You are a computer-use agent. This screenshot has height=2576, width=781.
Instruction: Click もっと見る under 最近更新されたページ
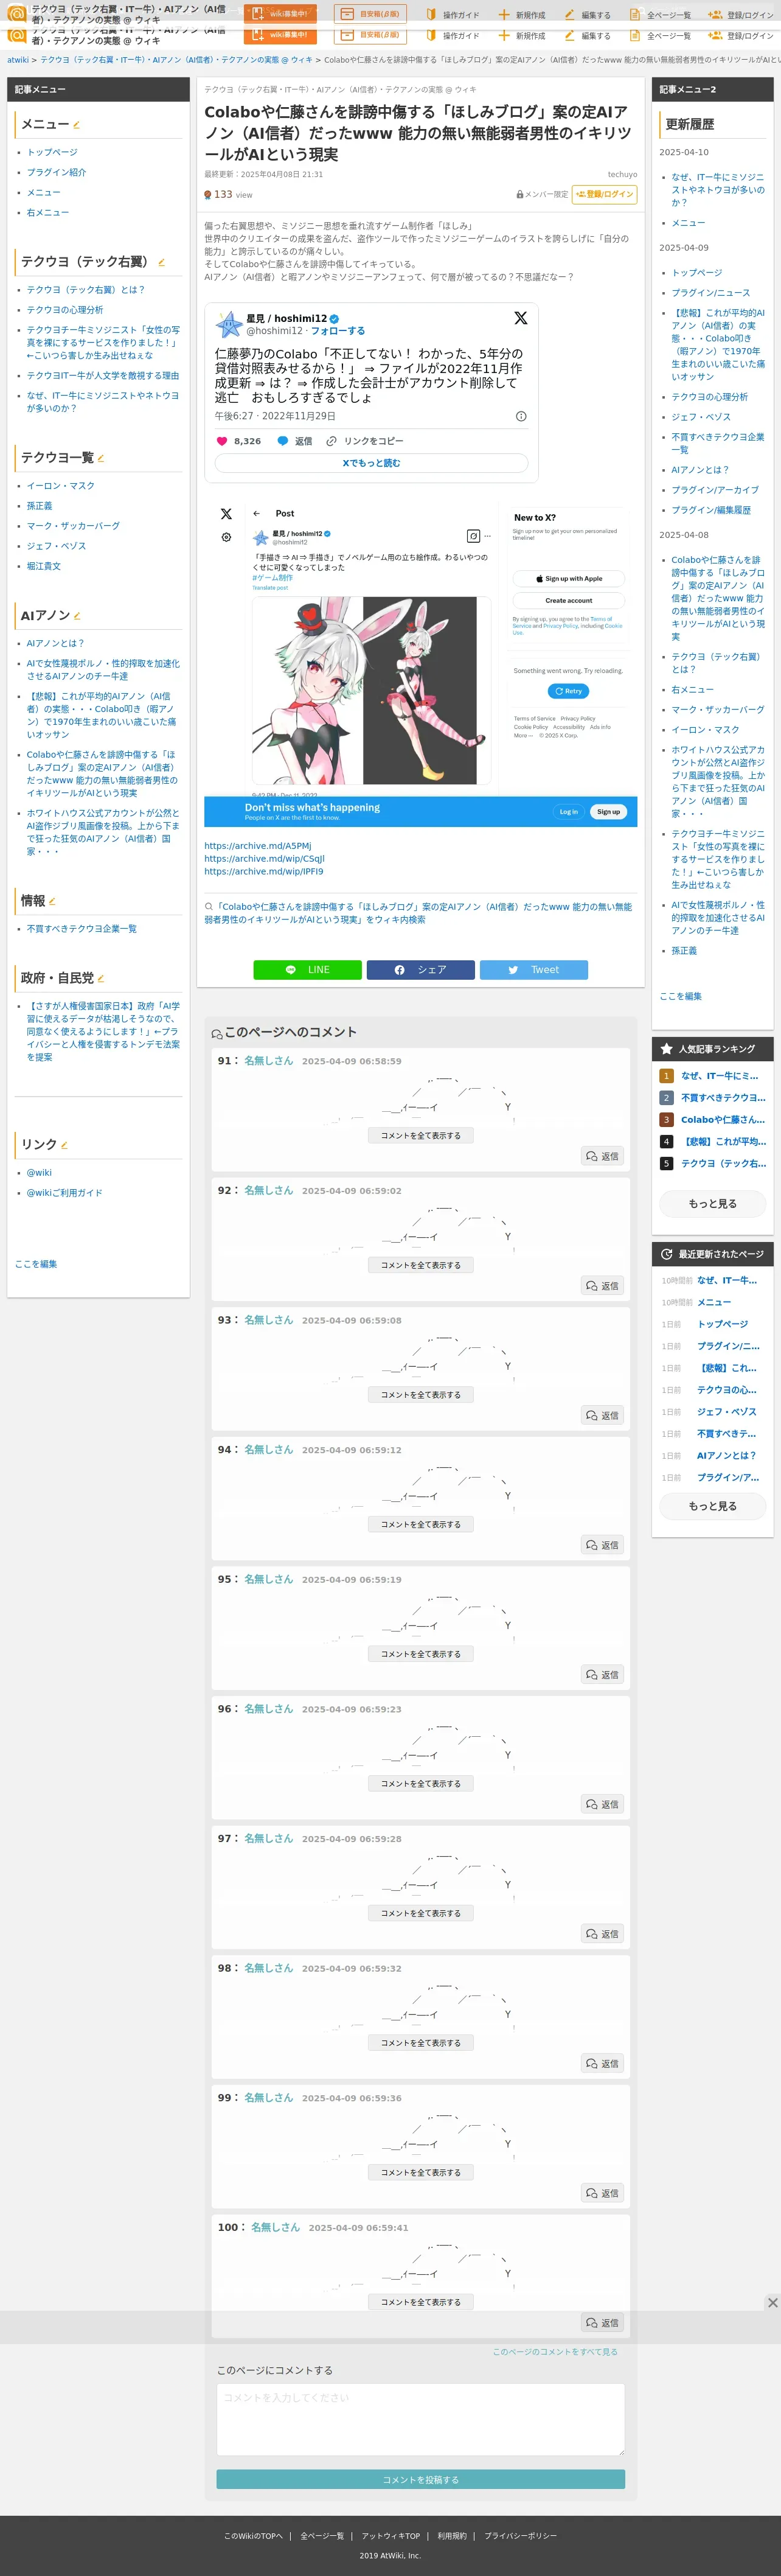point(713,1506)
